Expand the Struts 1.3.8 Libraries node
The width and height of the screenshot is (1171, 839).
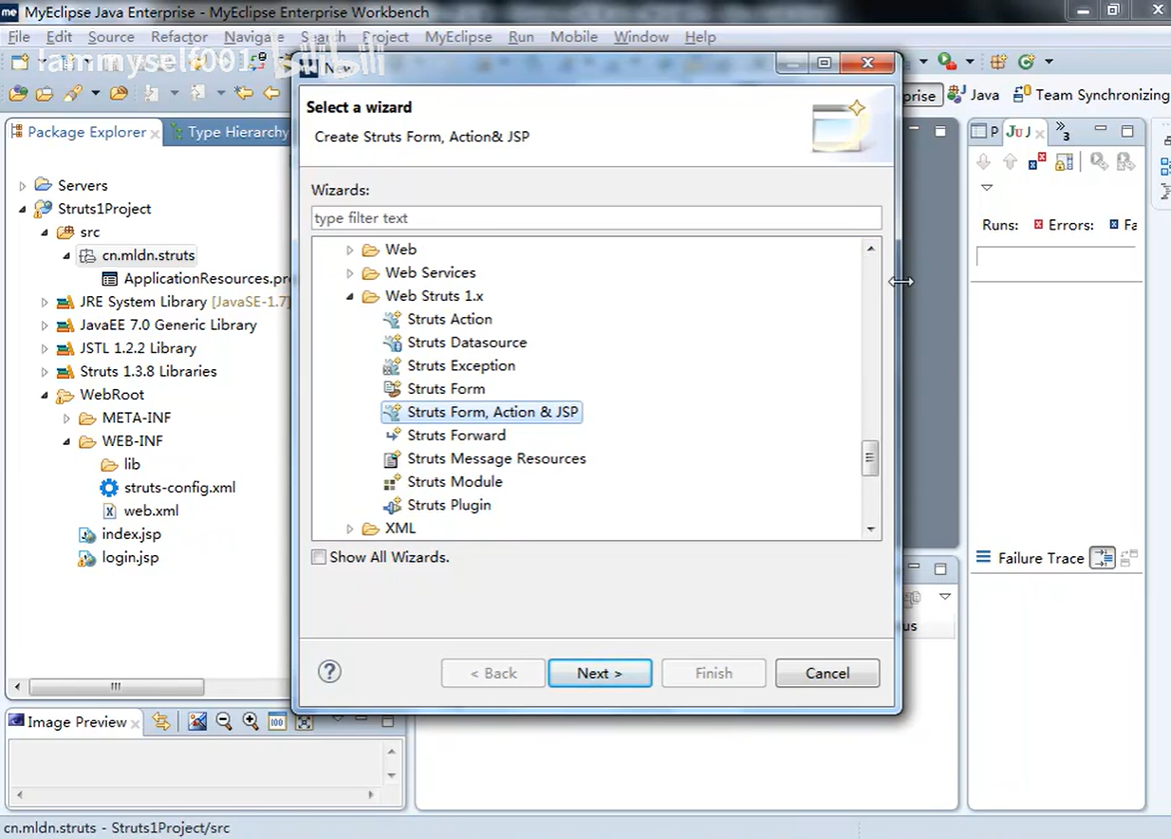click(x=45, y=372)
